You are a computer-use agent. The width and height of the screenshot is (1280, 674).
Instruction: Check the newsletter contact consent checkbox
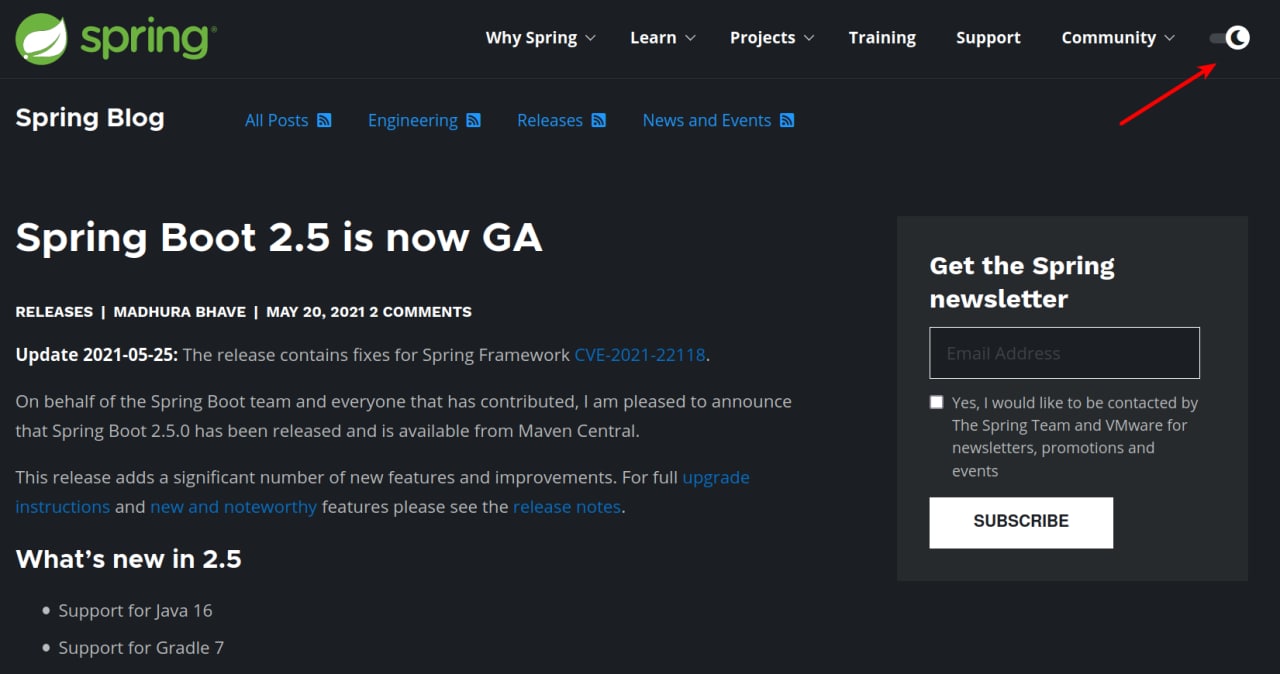[936, 402]
